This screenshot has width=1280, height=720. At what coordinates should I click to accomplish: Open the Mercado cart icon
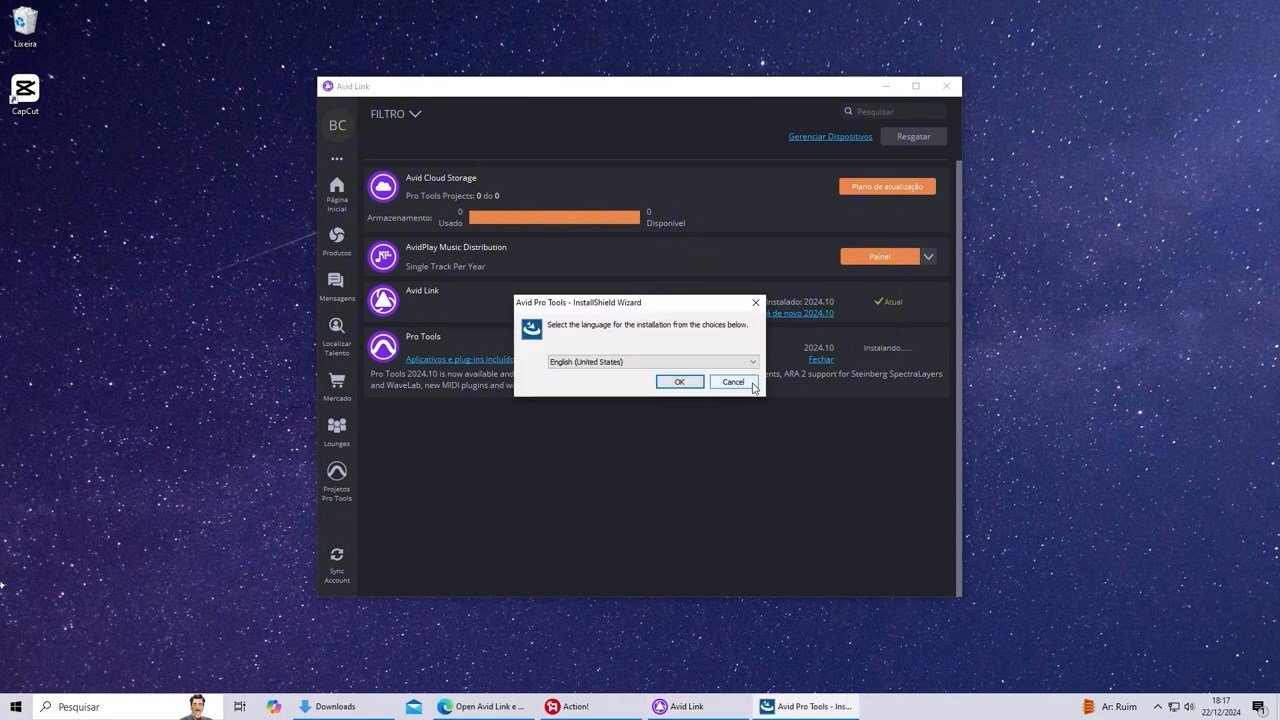coord(337,381)
